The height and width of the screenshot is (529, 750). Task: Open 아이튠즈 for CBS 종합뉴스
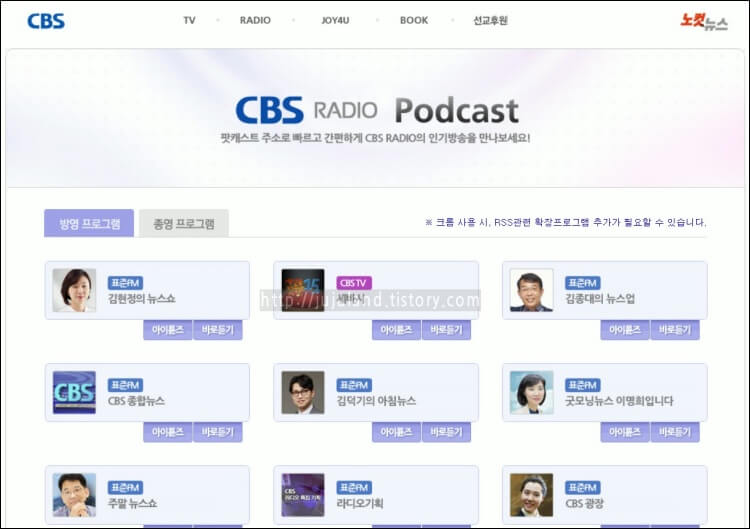tap(167, 432)
